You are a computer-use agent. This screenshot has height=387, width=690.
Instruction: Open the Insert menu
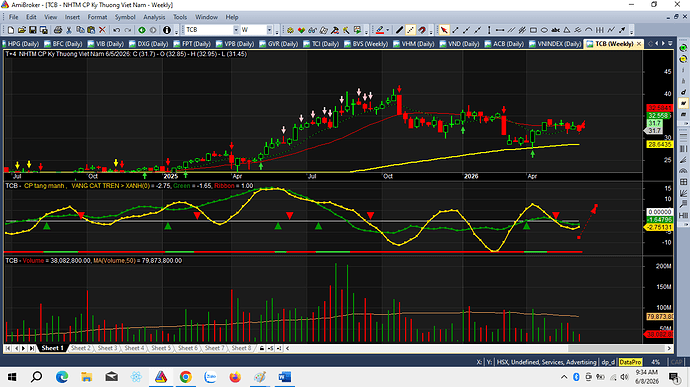[x=72, y=17]
